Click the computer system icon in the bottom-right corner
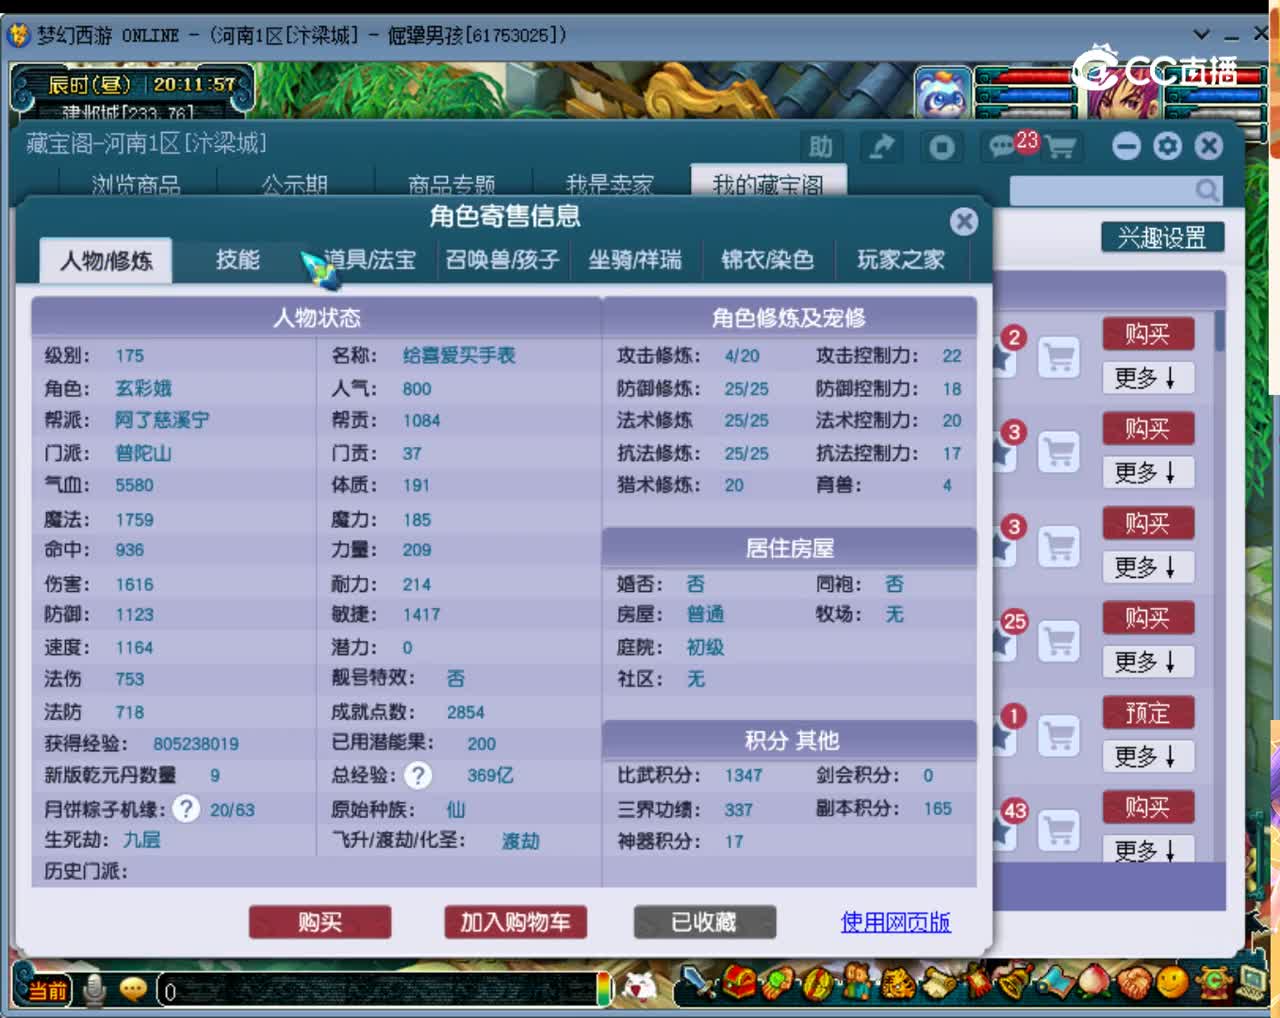The width and height of the screenshot is (1280, 1018). click(1250, 981)
